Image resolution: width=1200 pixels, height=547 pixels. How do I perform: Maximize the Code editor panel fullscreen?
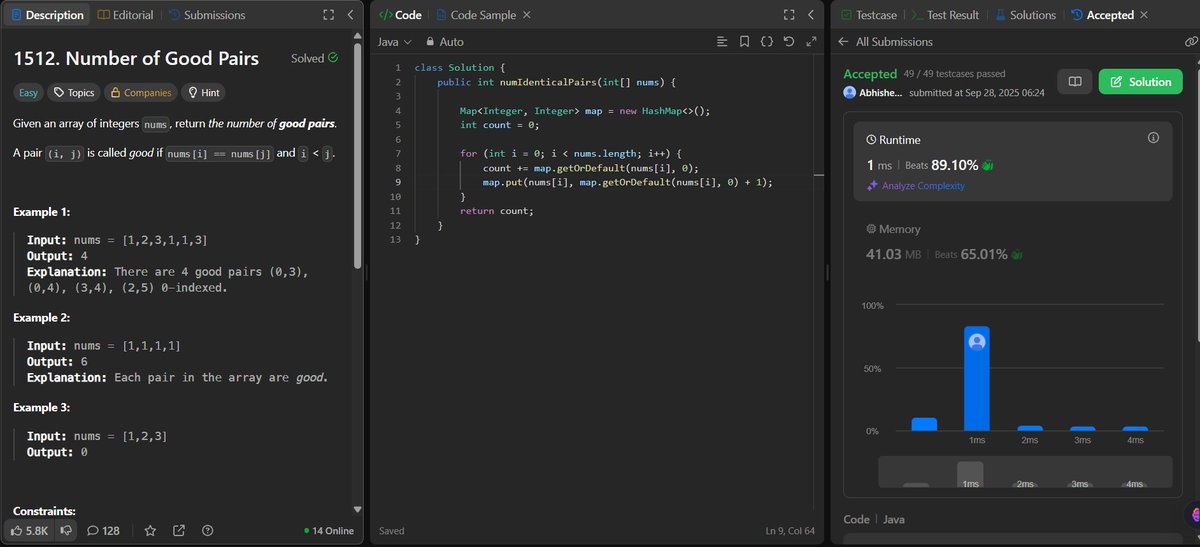(788, 15)
